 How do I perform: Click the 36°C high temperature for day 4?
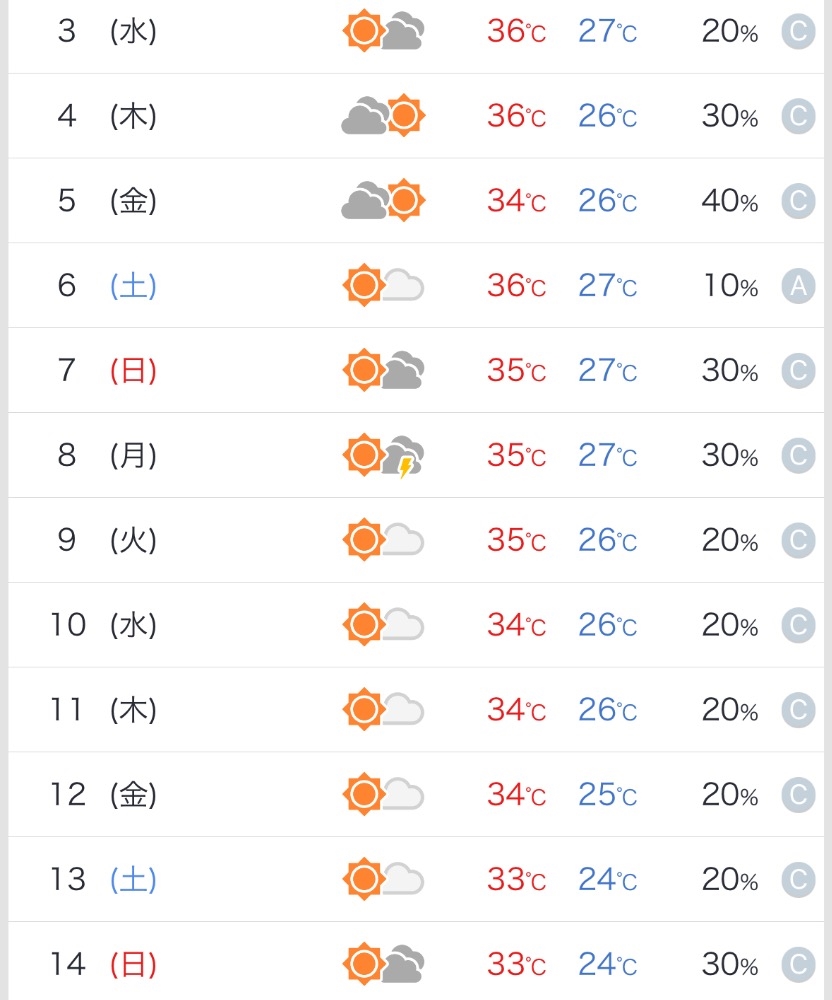coord(516,116)
